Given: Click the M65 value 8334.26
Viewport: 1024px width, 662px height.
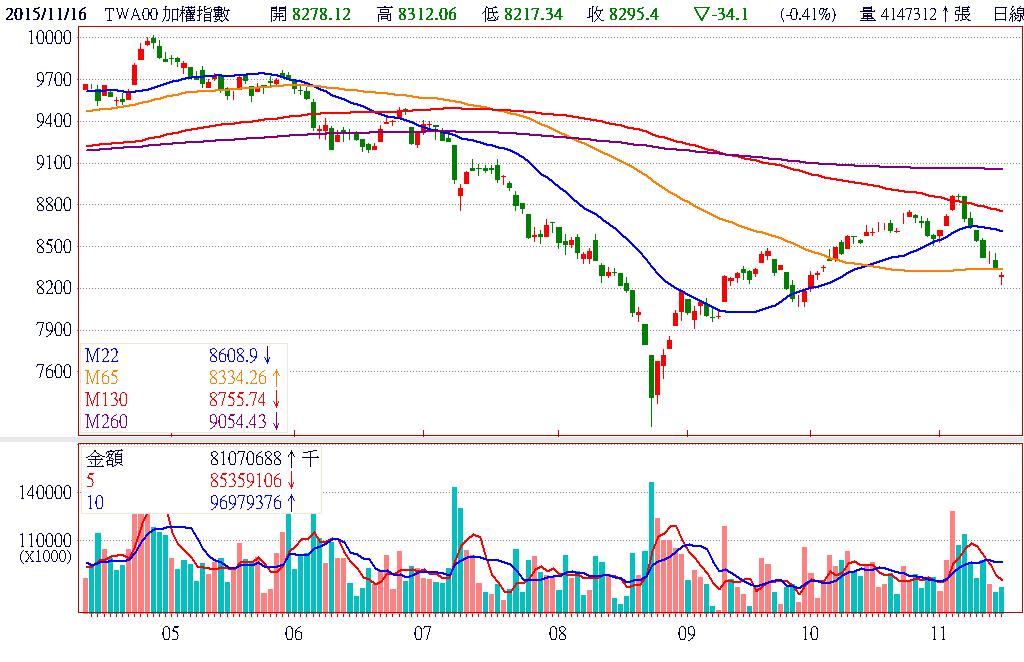Looking at the screenshot, I should (238, 377).
